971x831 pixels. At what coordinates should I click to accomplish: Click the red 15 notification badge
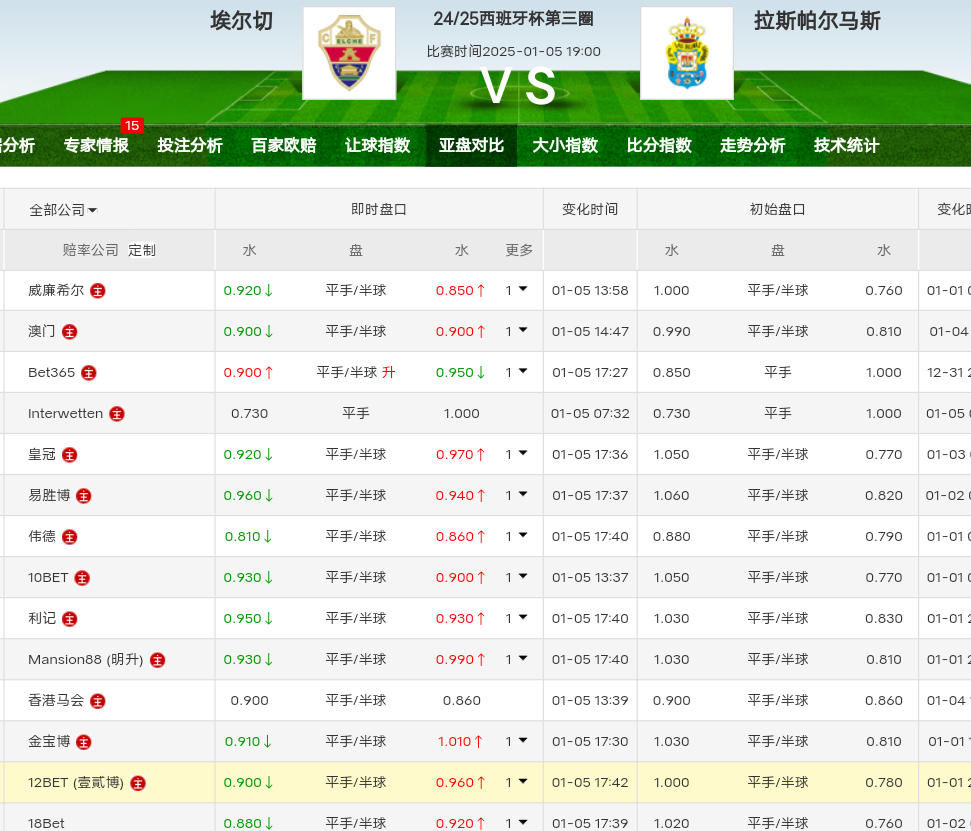(132, 126)
